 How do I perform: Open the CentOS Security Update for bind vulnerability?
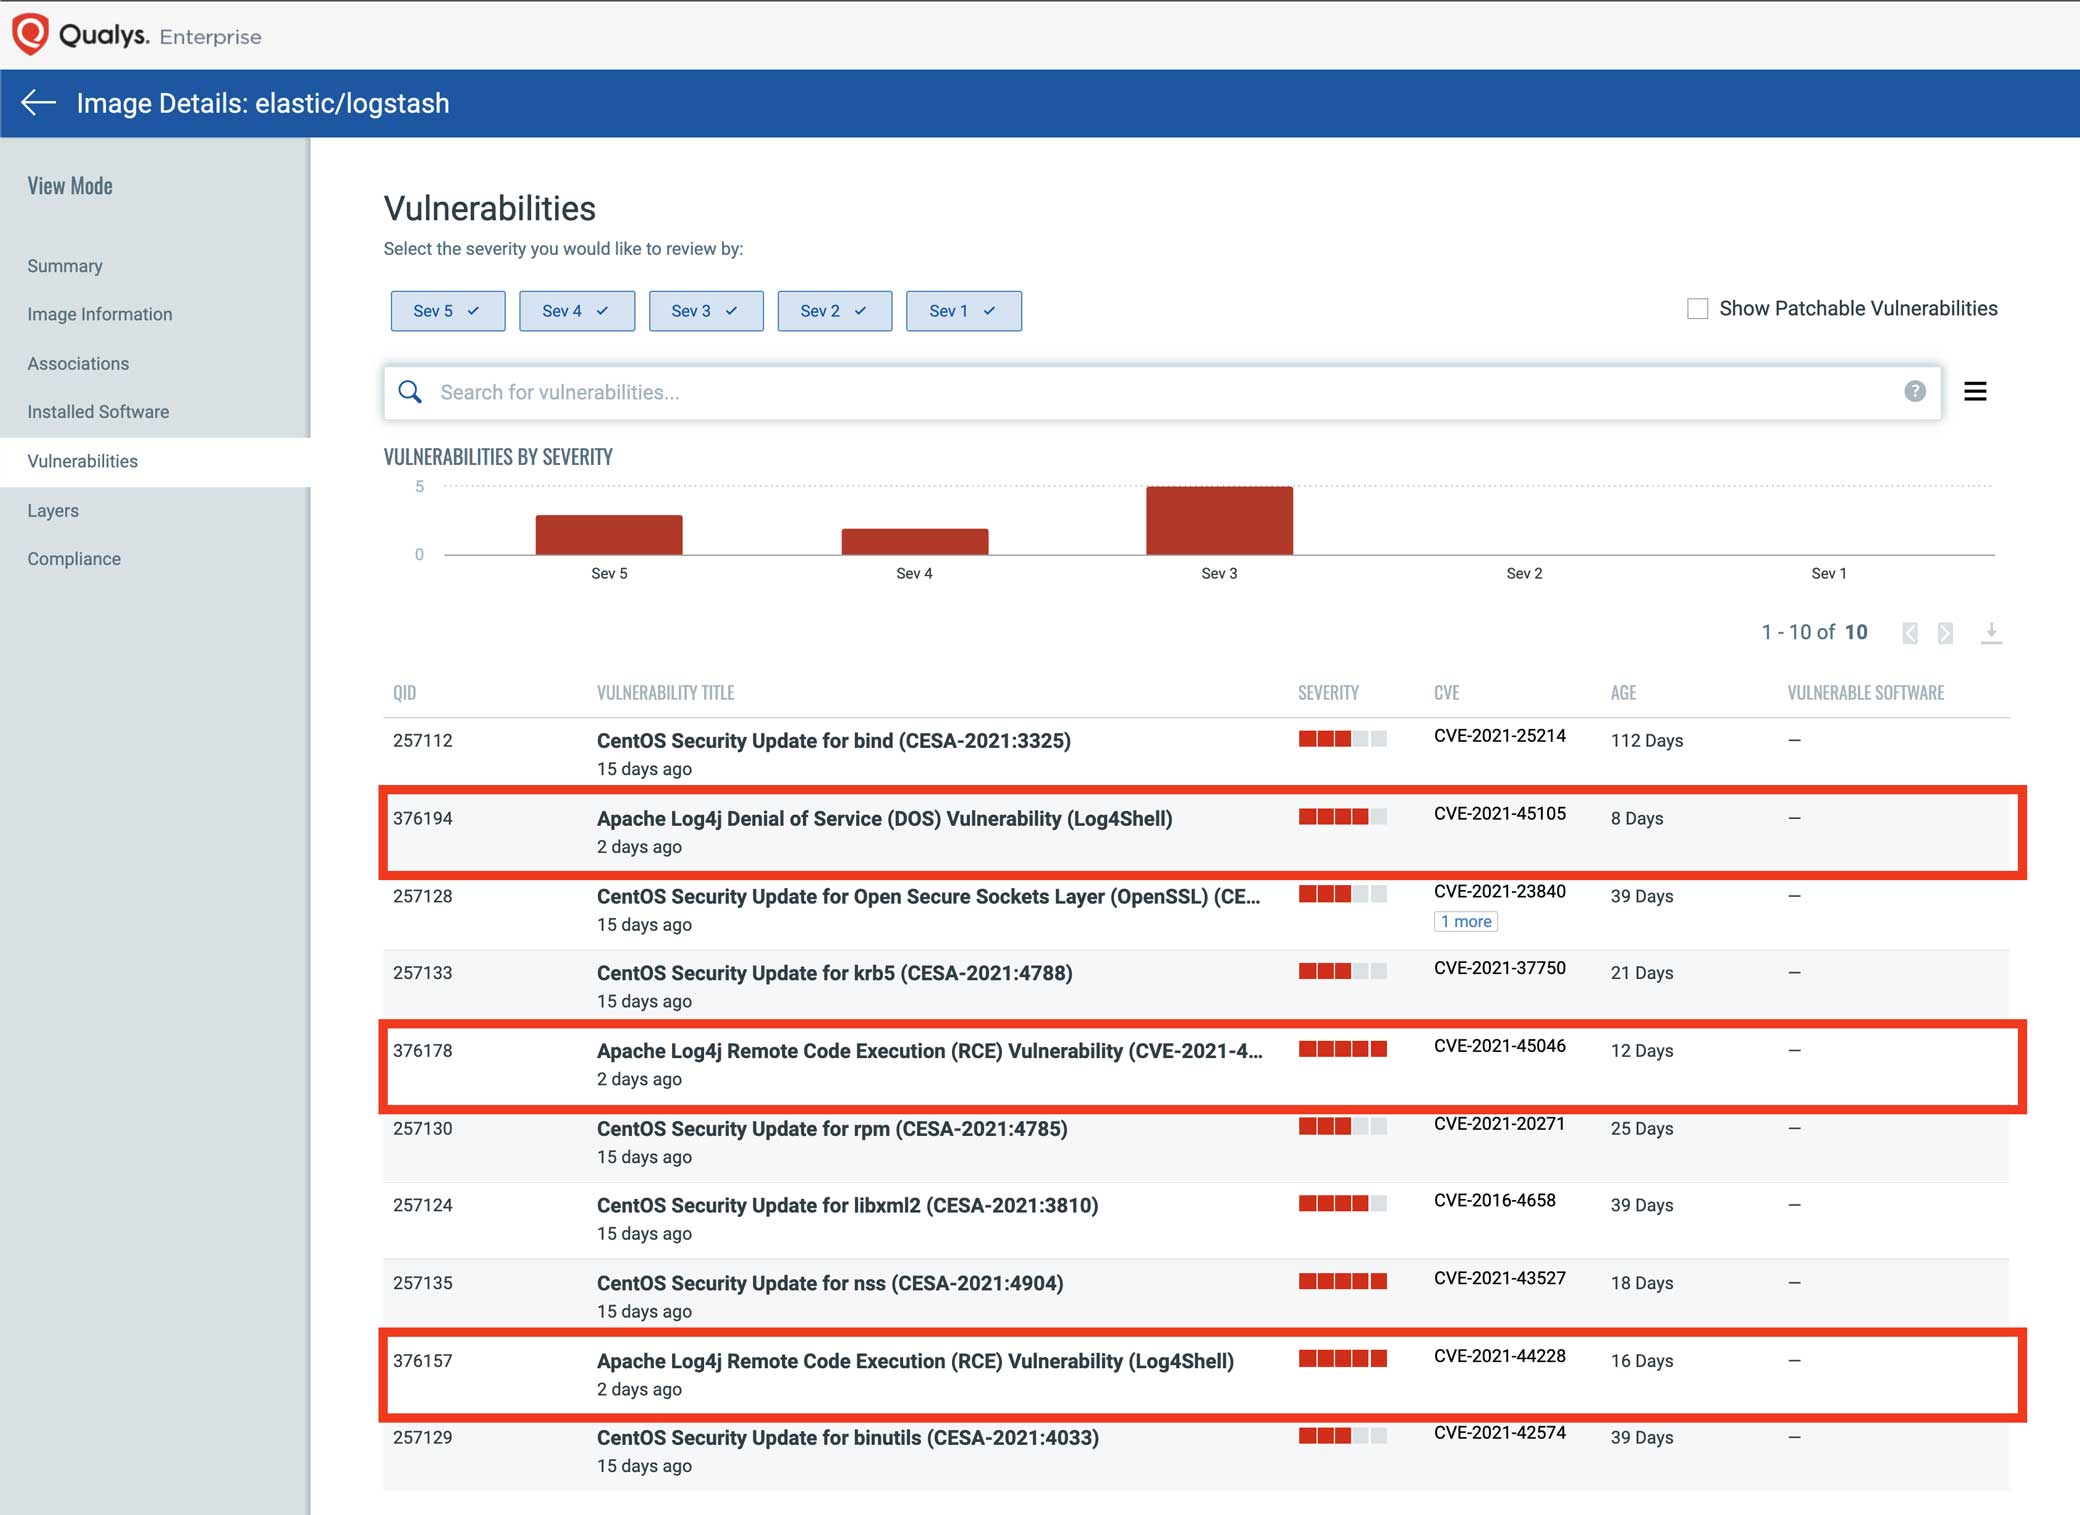coord(833,740)
